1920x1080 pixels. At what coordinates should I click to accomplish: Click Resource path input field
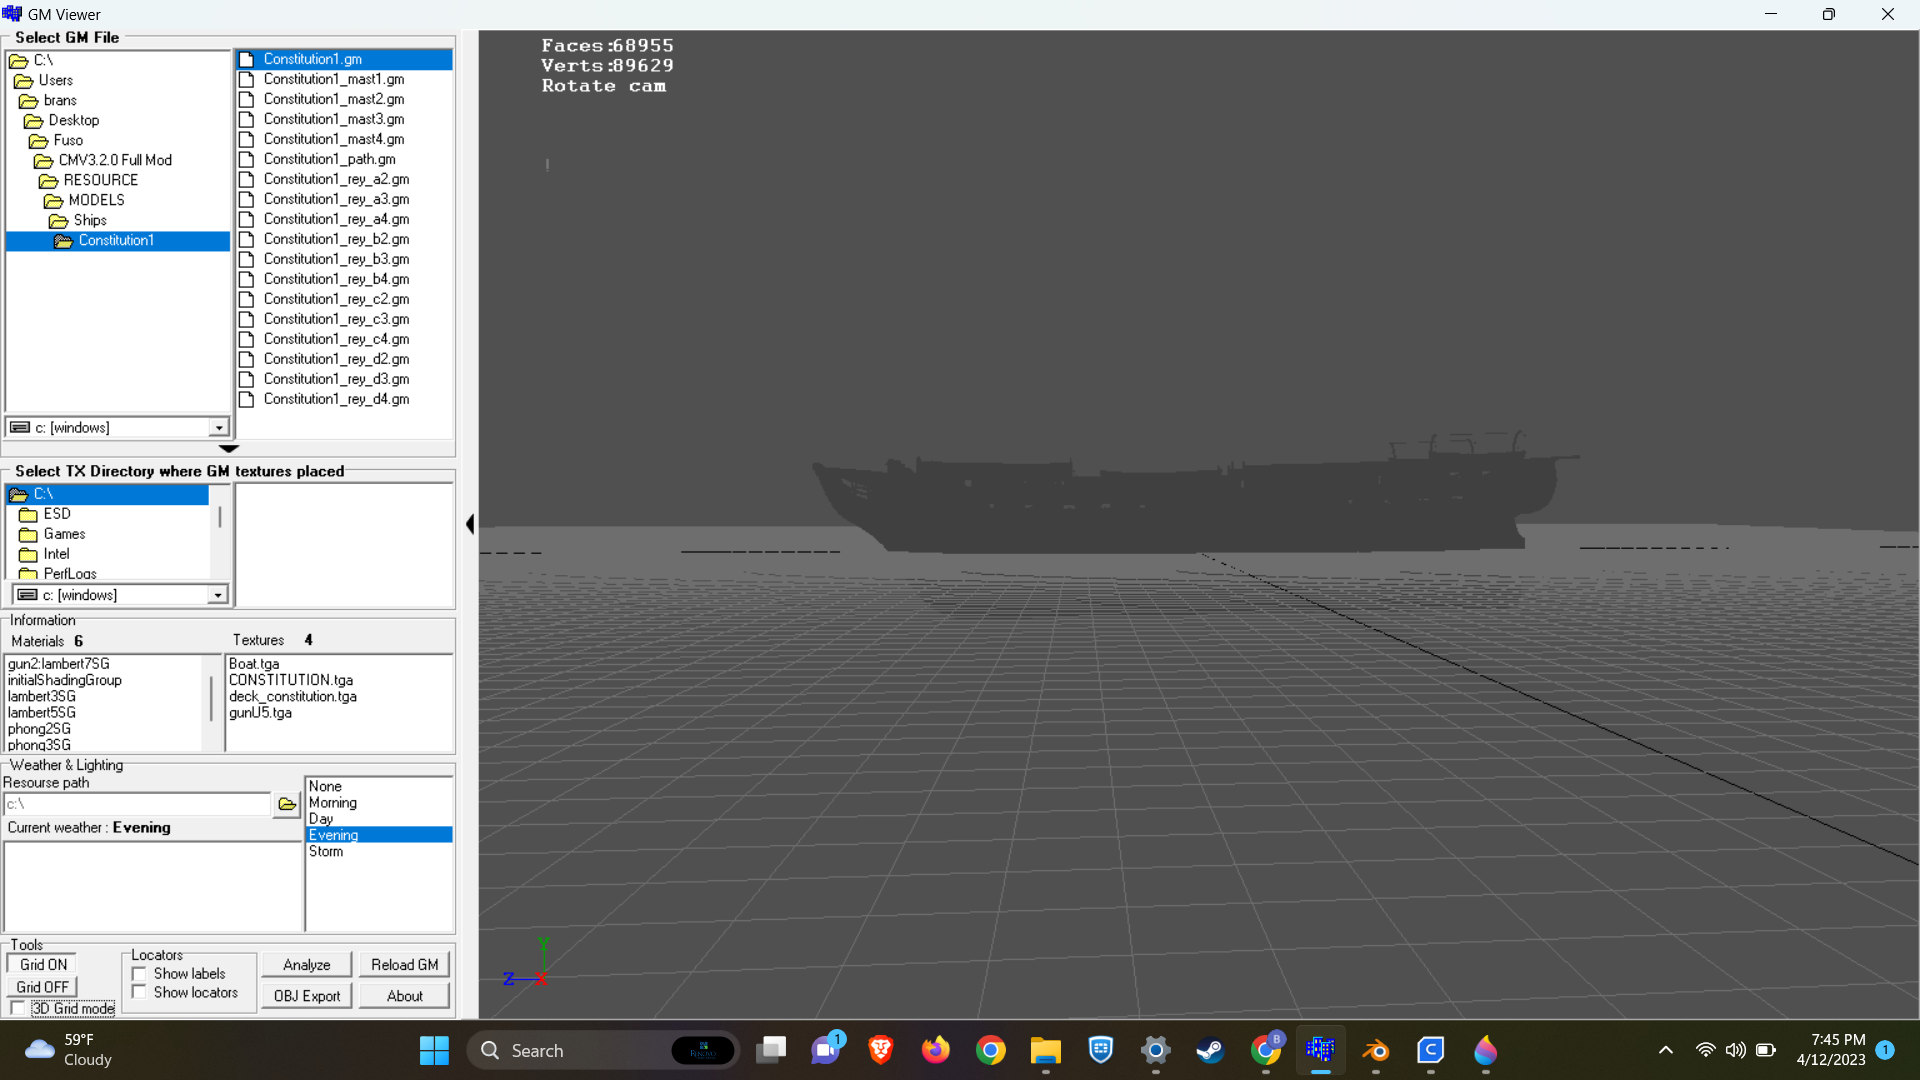point(137,804)
